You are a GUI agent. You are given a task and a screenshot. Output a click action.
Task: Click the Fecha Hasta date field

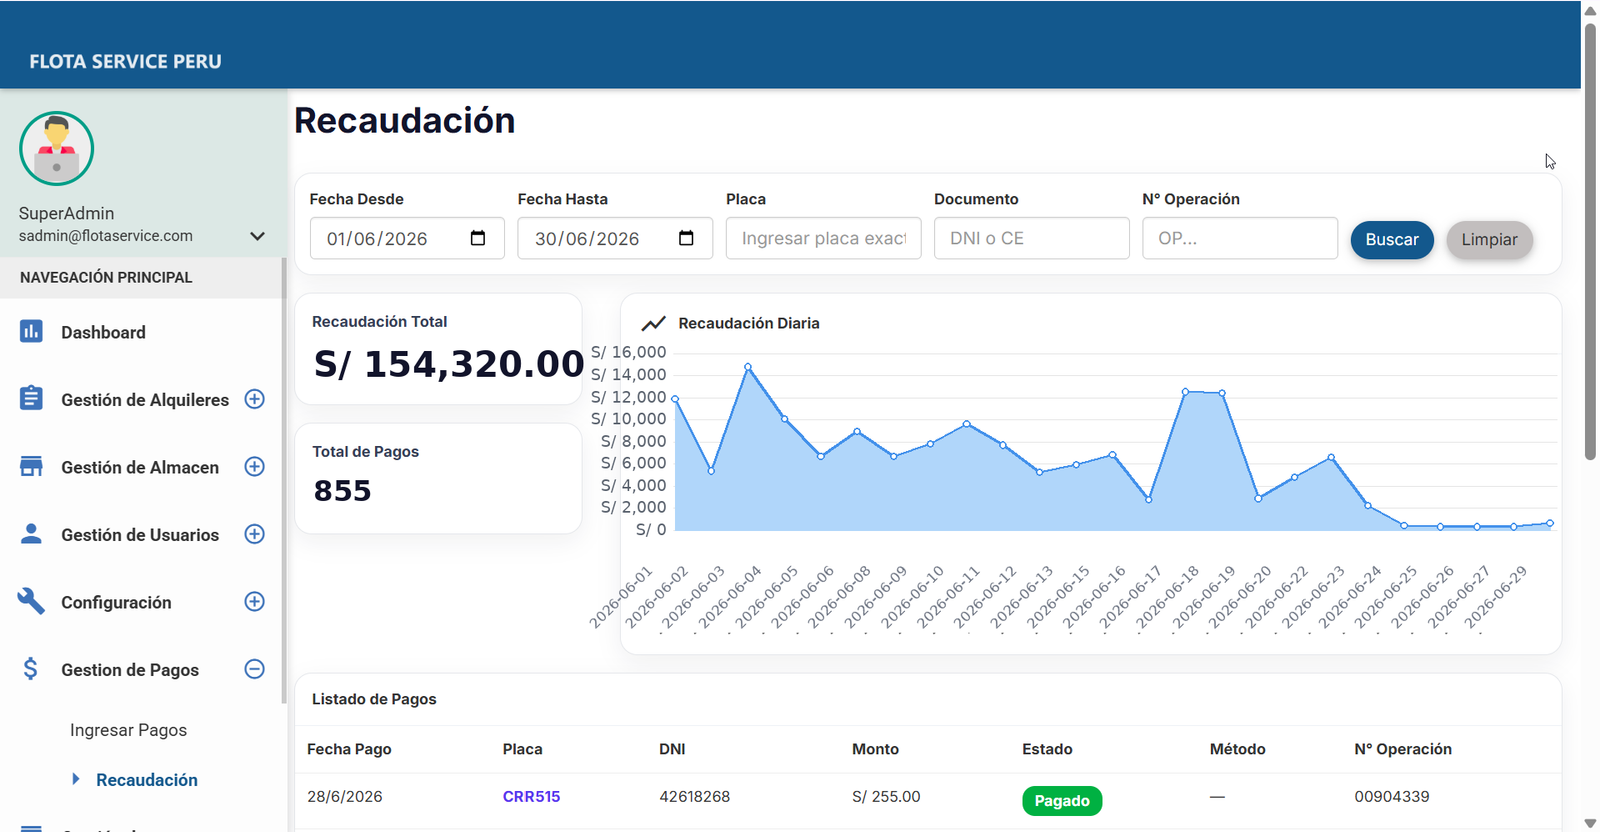(x=615, y=238)
